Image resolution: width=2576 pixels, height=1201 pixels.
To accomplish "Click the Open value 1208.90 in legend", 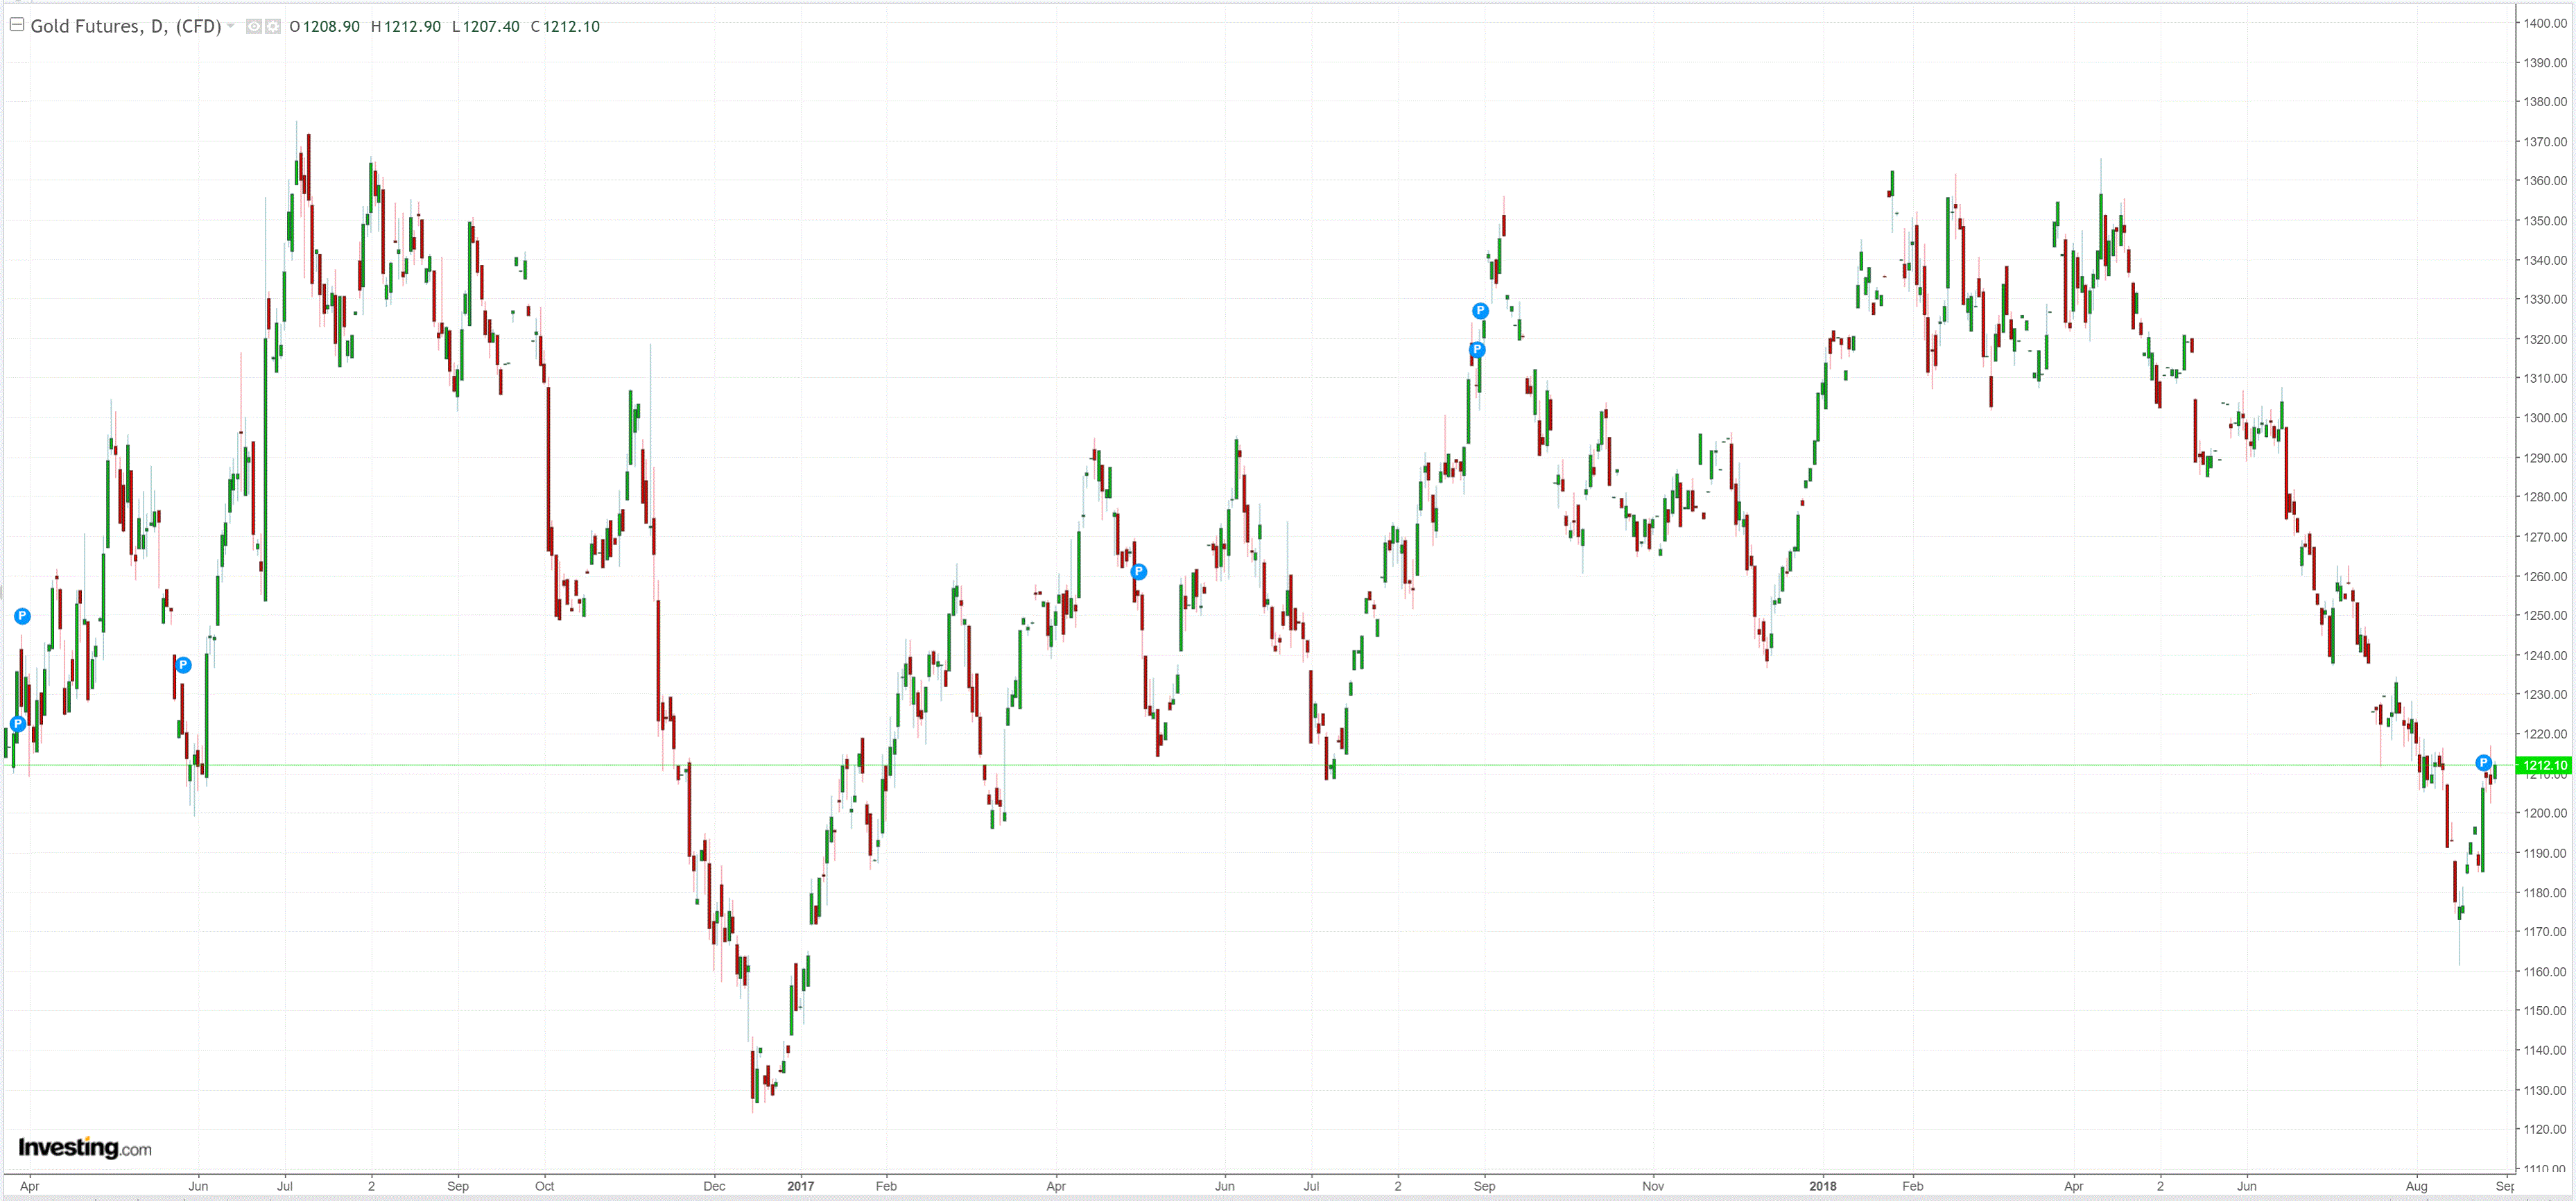I will tap(330, 27).
